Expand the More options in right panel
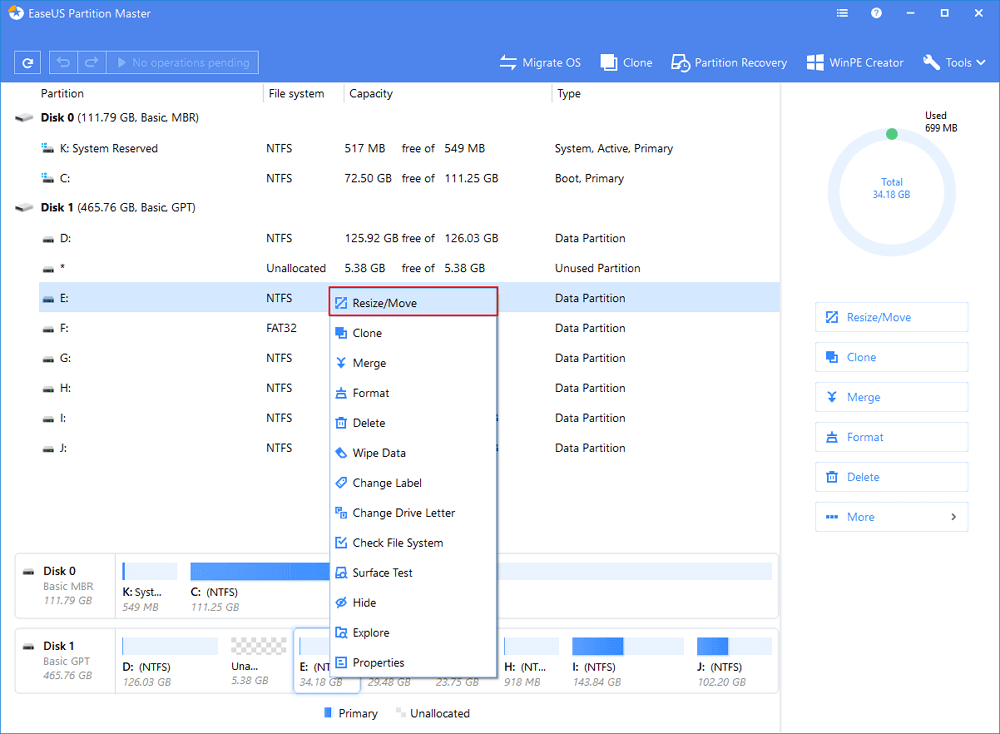 [x=891, y=517]
